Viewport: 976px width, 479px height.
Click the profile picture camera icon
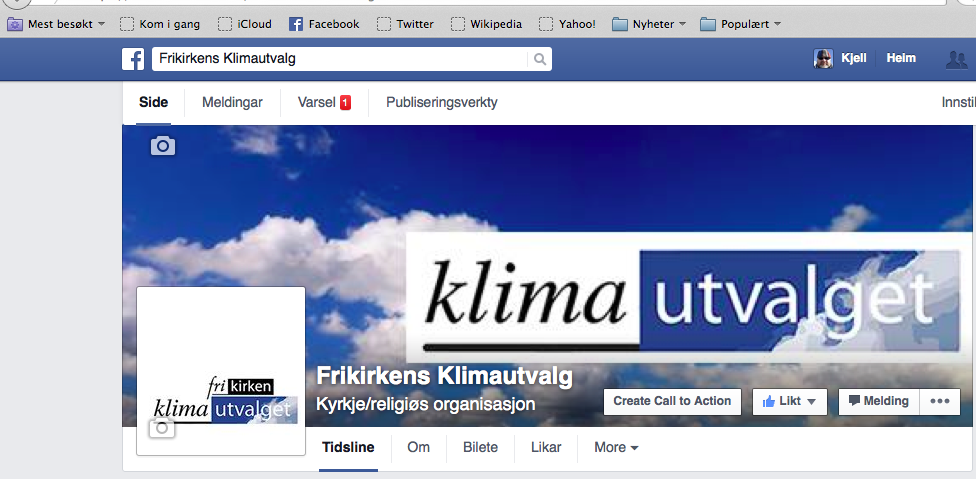(162, 428)
